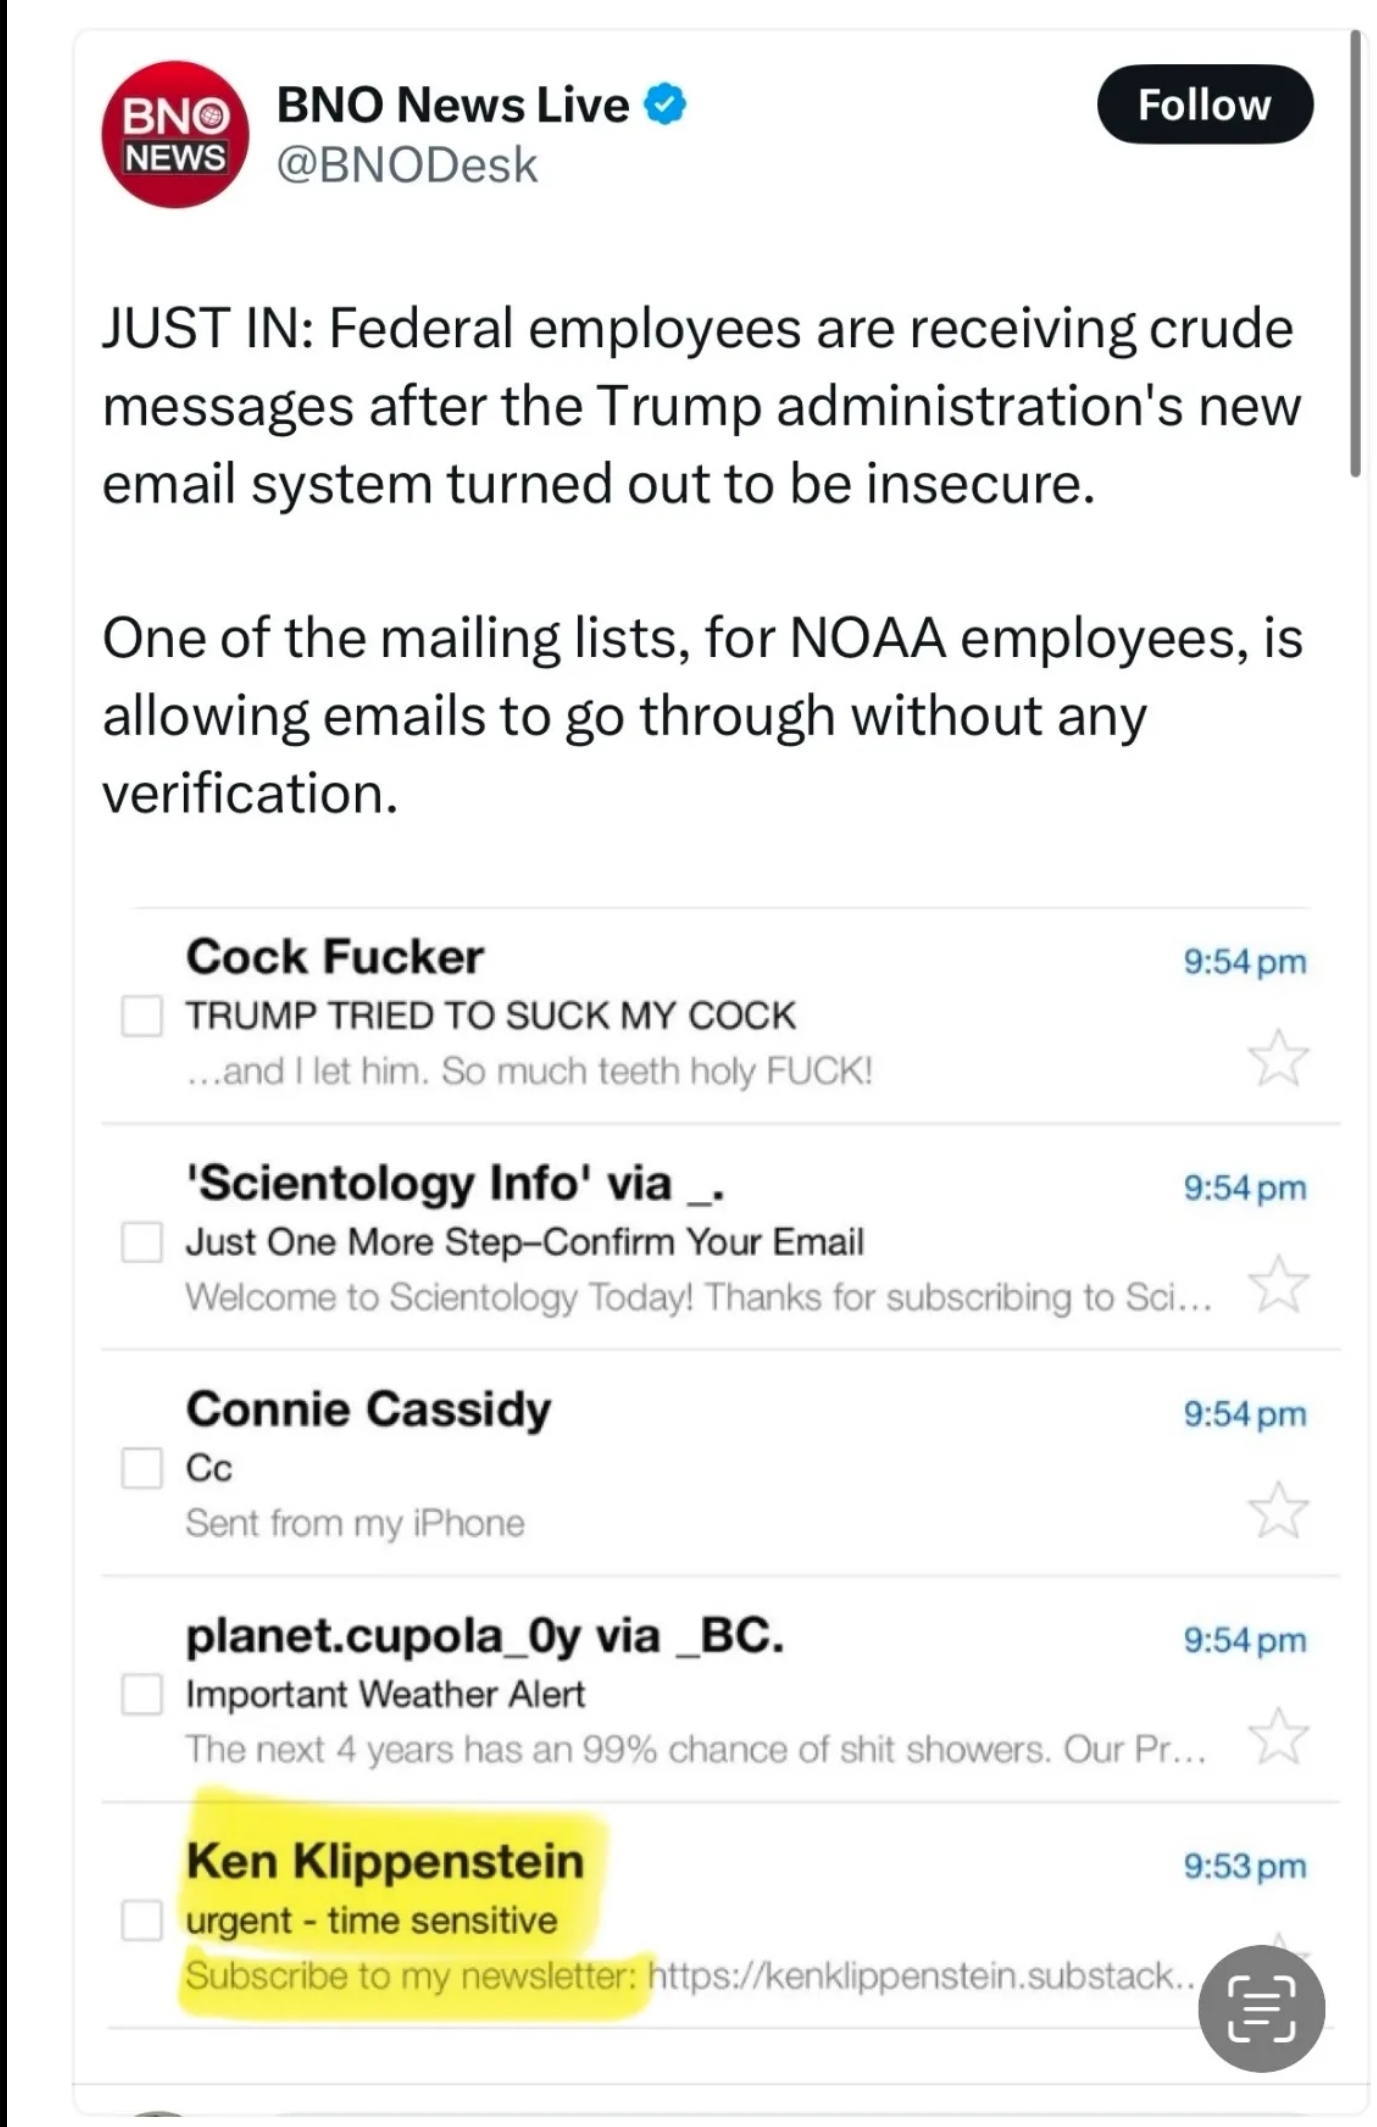Tick the Ken Klippenstein email checkbox
1377x2127 pixels.
(142, 1920)
